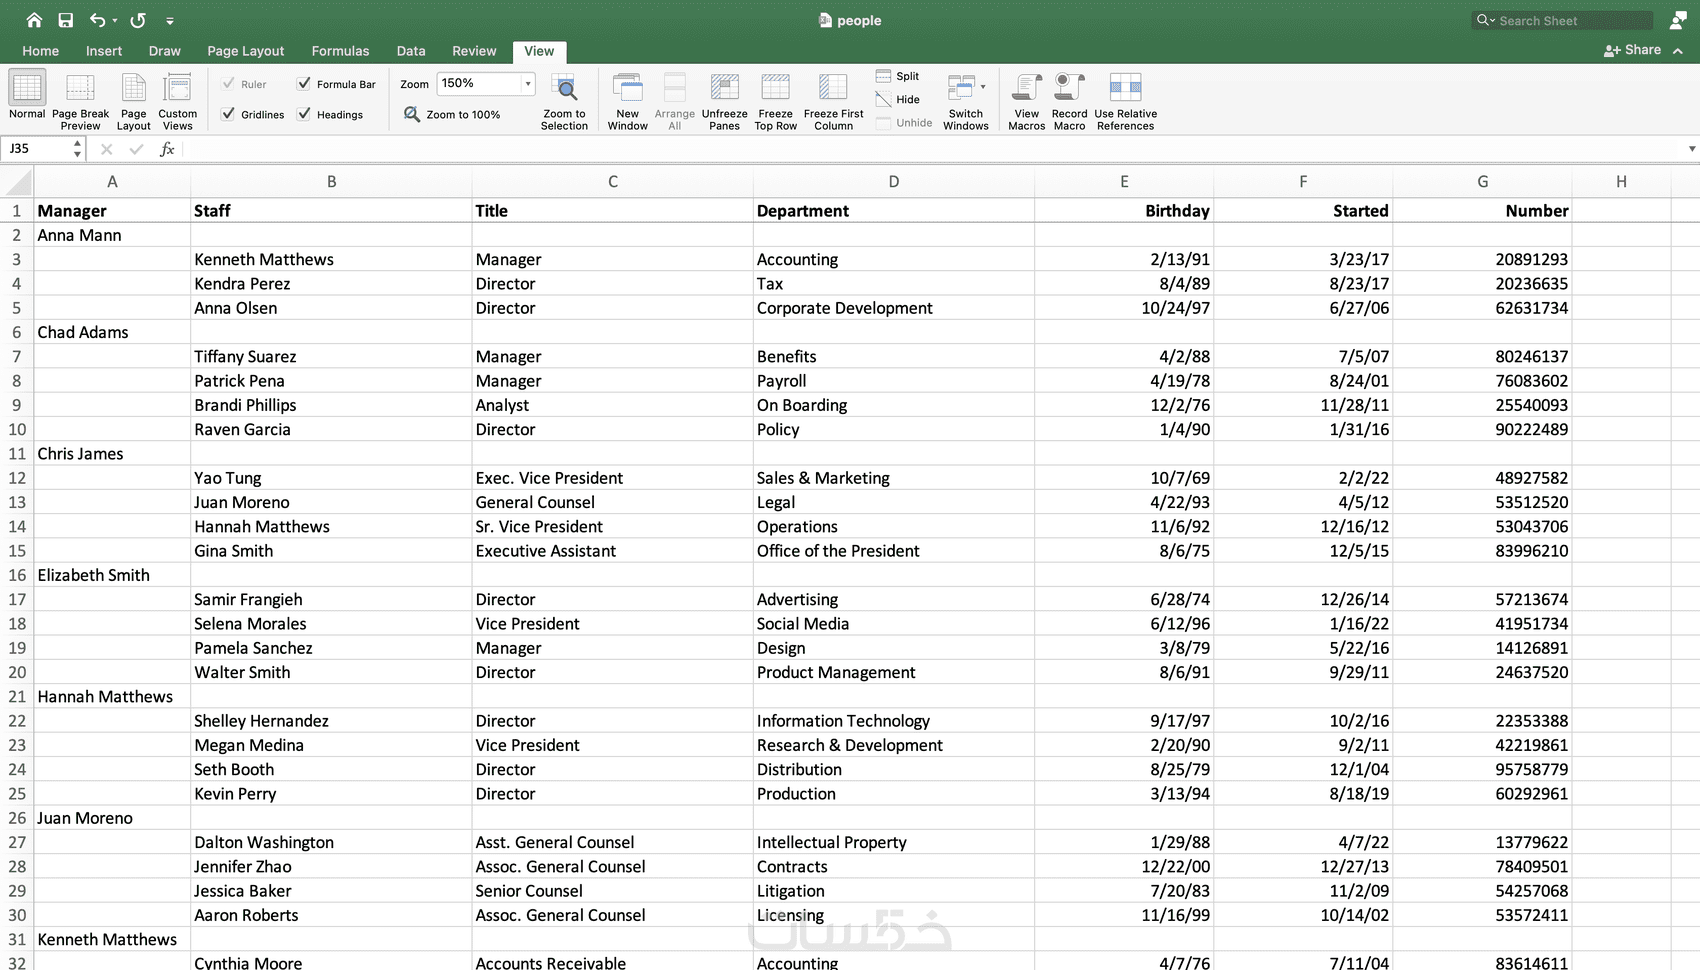The height and width of the screenshot is (970, 1700).
Task: Switch to the Data tab
Action: (411, 51)
